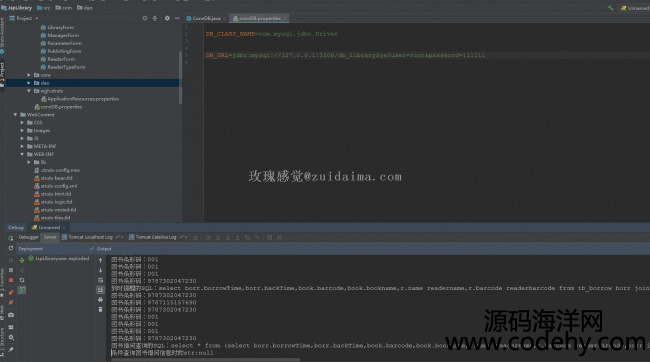Open the Debugger tab
Image resolution: width=650 pixels, height=362 pixels.
[x=28, y=237]
